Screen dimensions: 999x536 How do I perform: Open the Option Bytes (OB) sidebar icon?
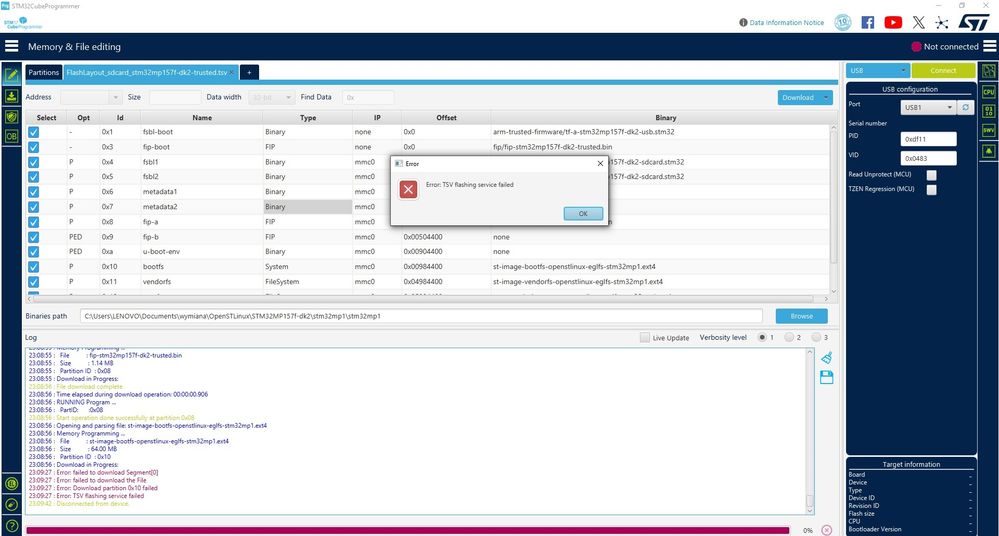coord(11,136)
